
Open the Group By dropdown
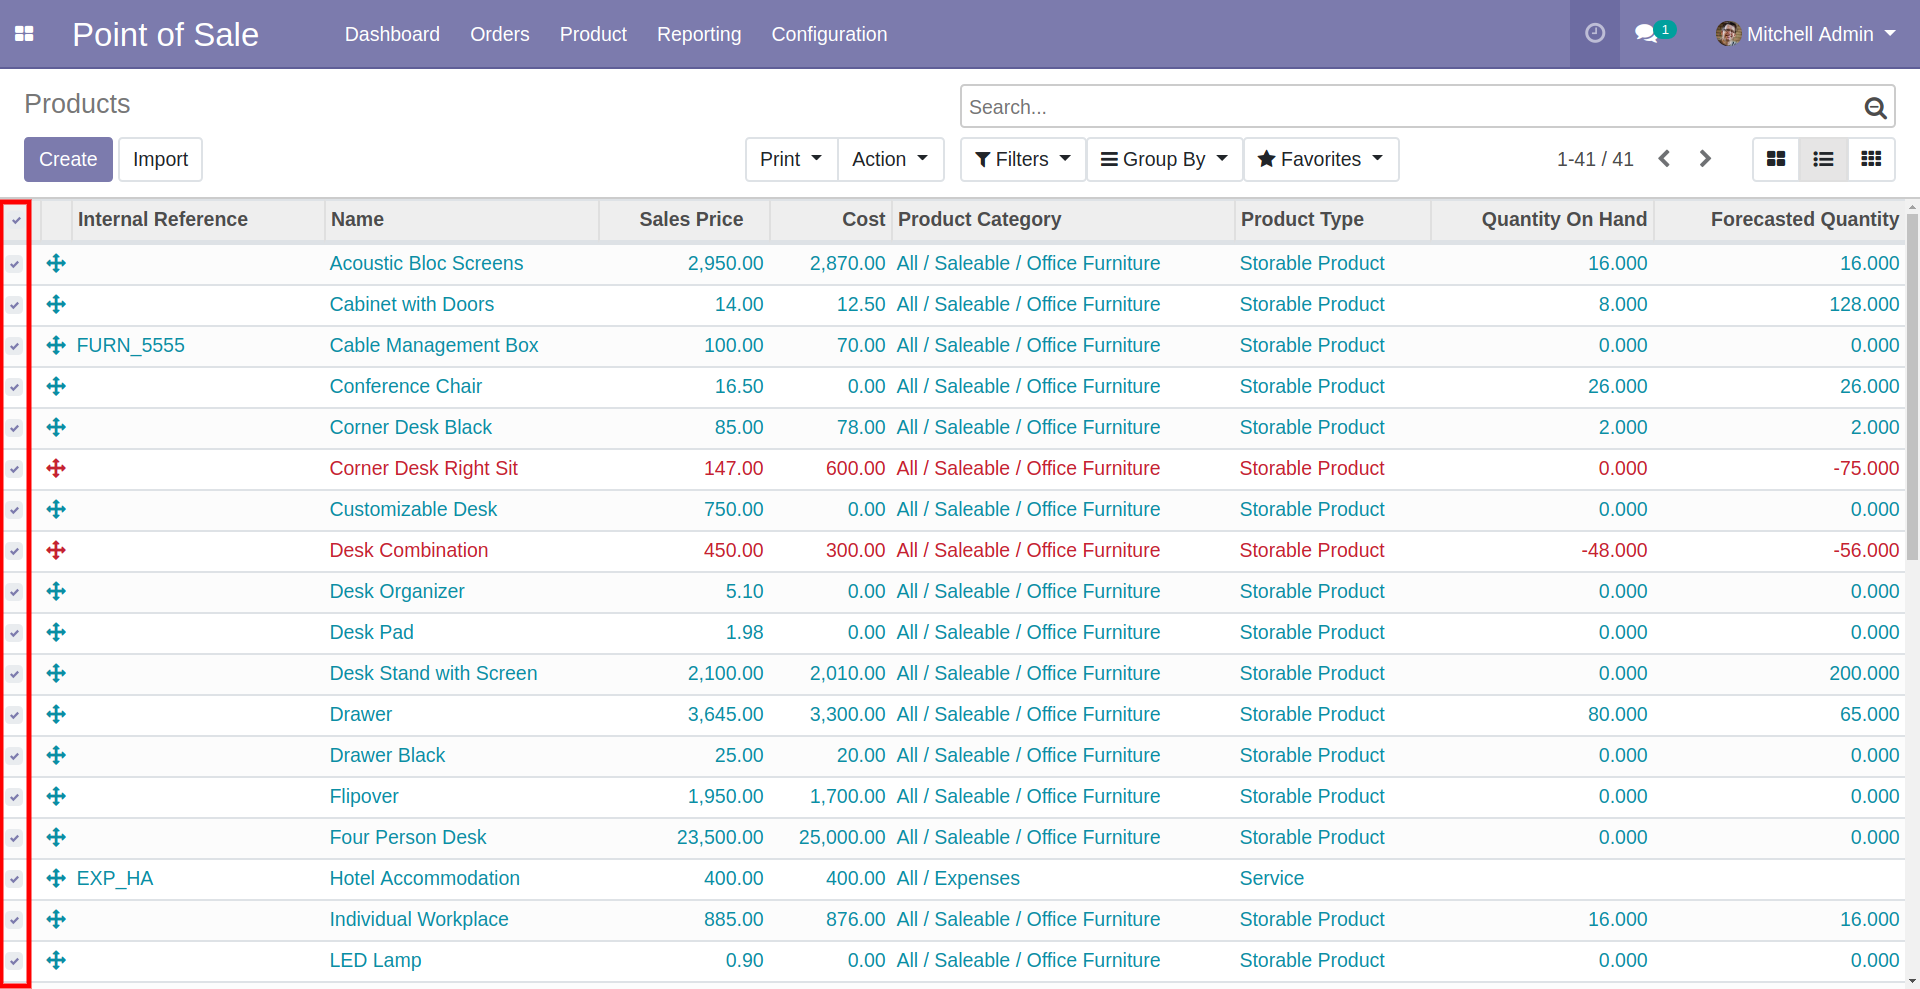[1164, 159]
